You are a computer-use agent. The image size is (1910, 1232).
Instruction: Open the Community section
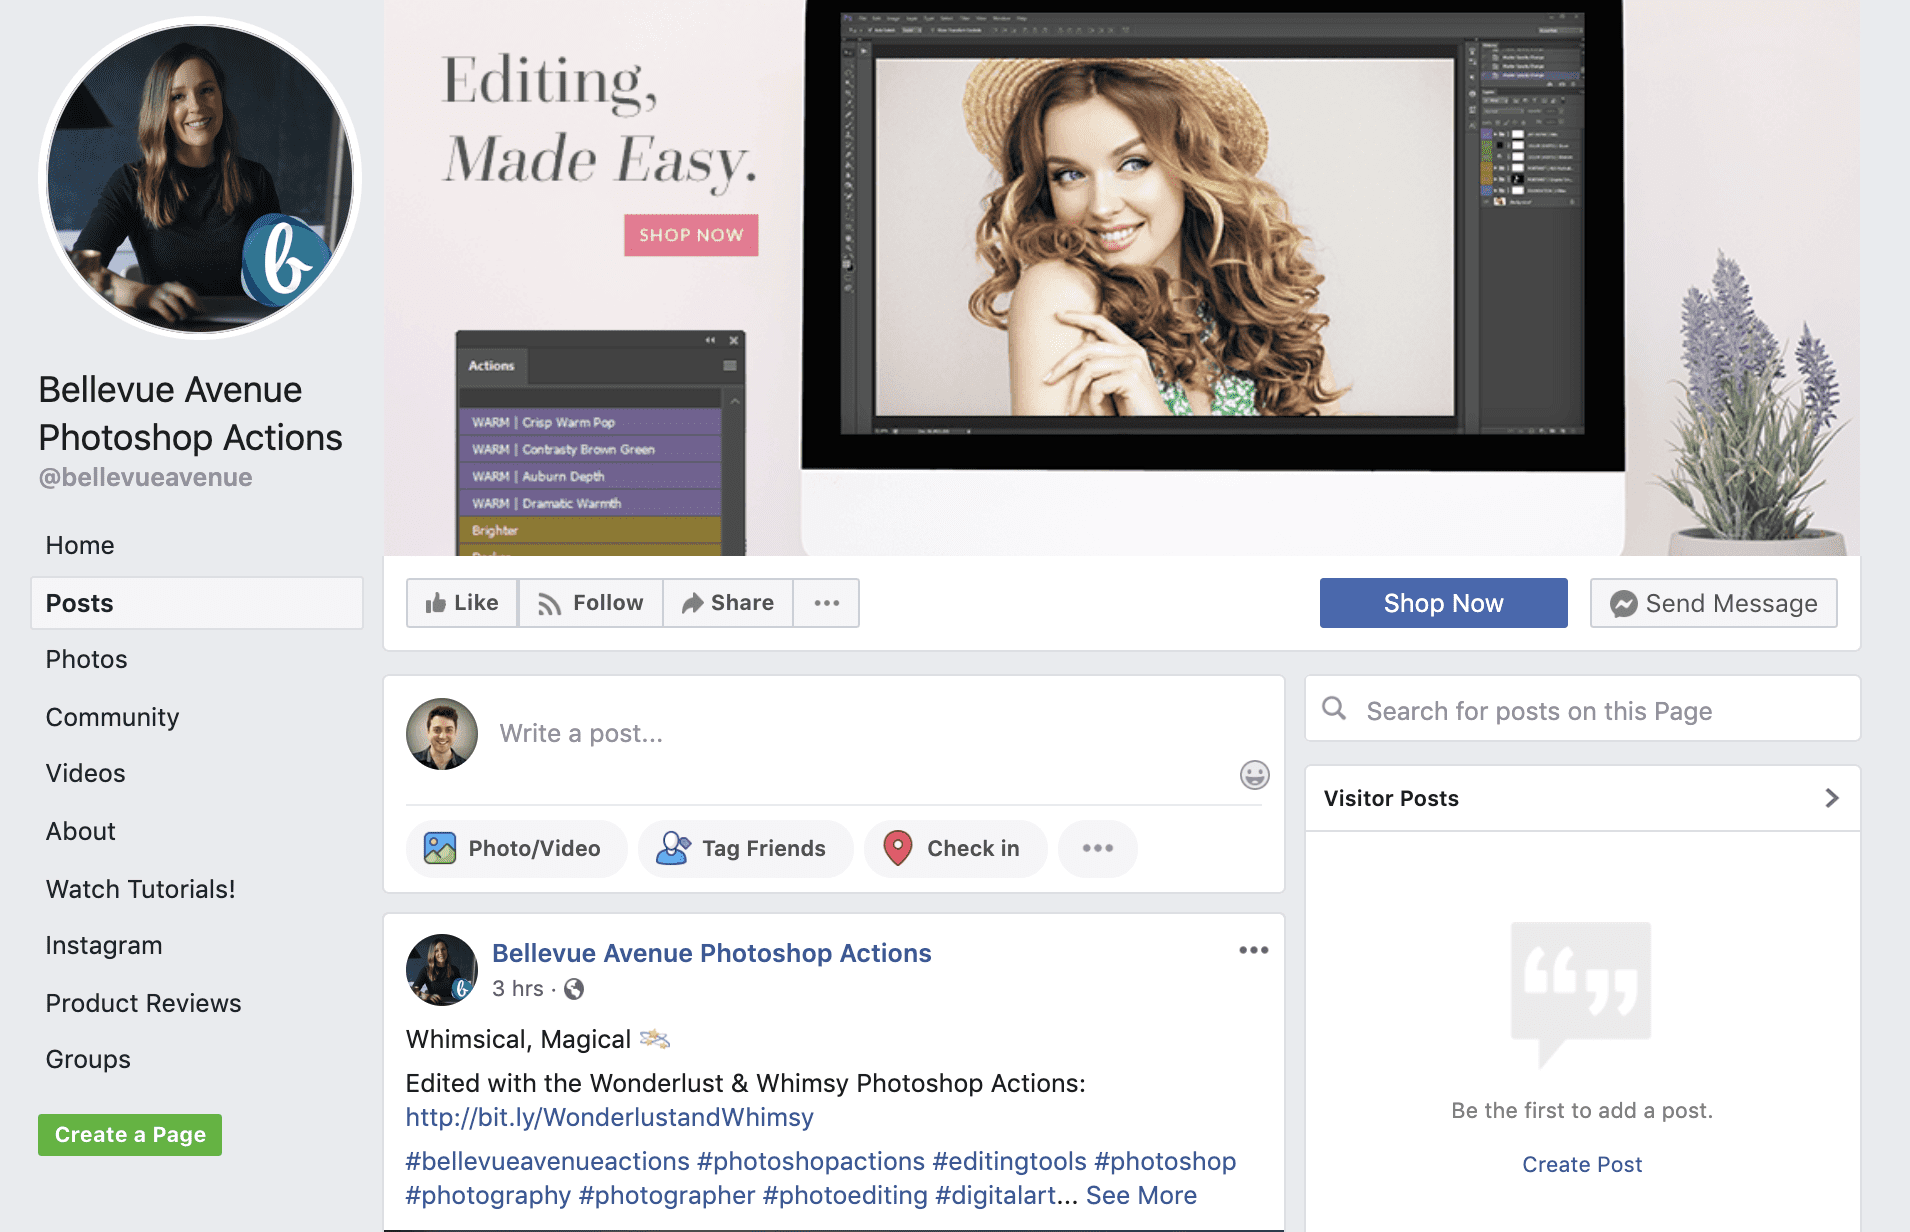pyautogui.click(x=112, y=717)
